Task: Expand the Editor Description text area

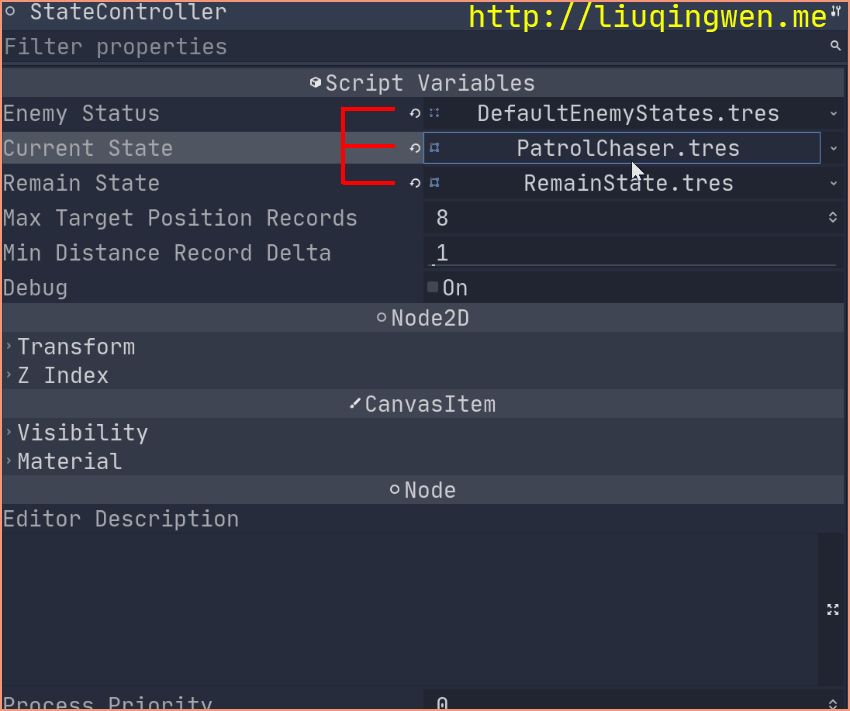Action: coord(833,609)
